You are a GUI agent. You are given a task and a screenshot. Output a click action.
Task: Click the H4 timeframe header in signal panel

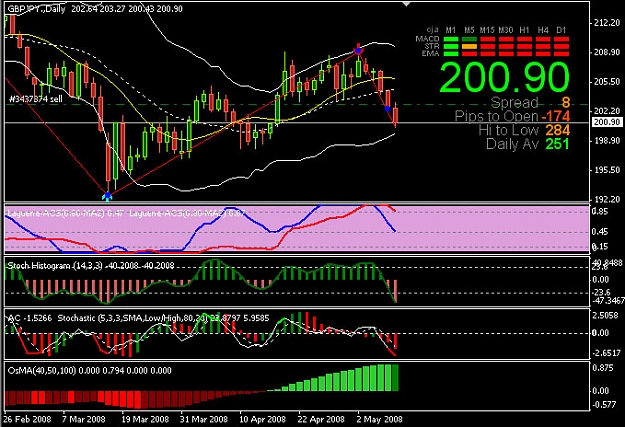click(543, 30)
